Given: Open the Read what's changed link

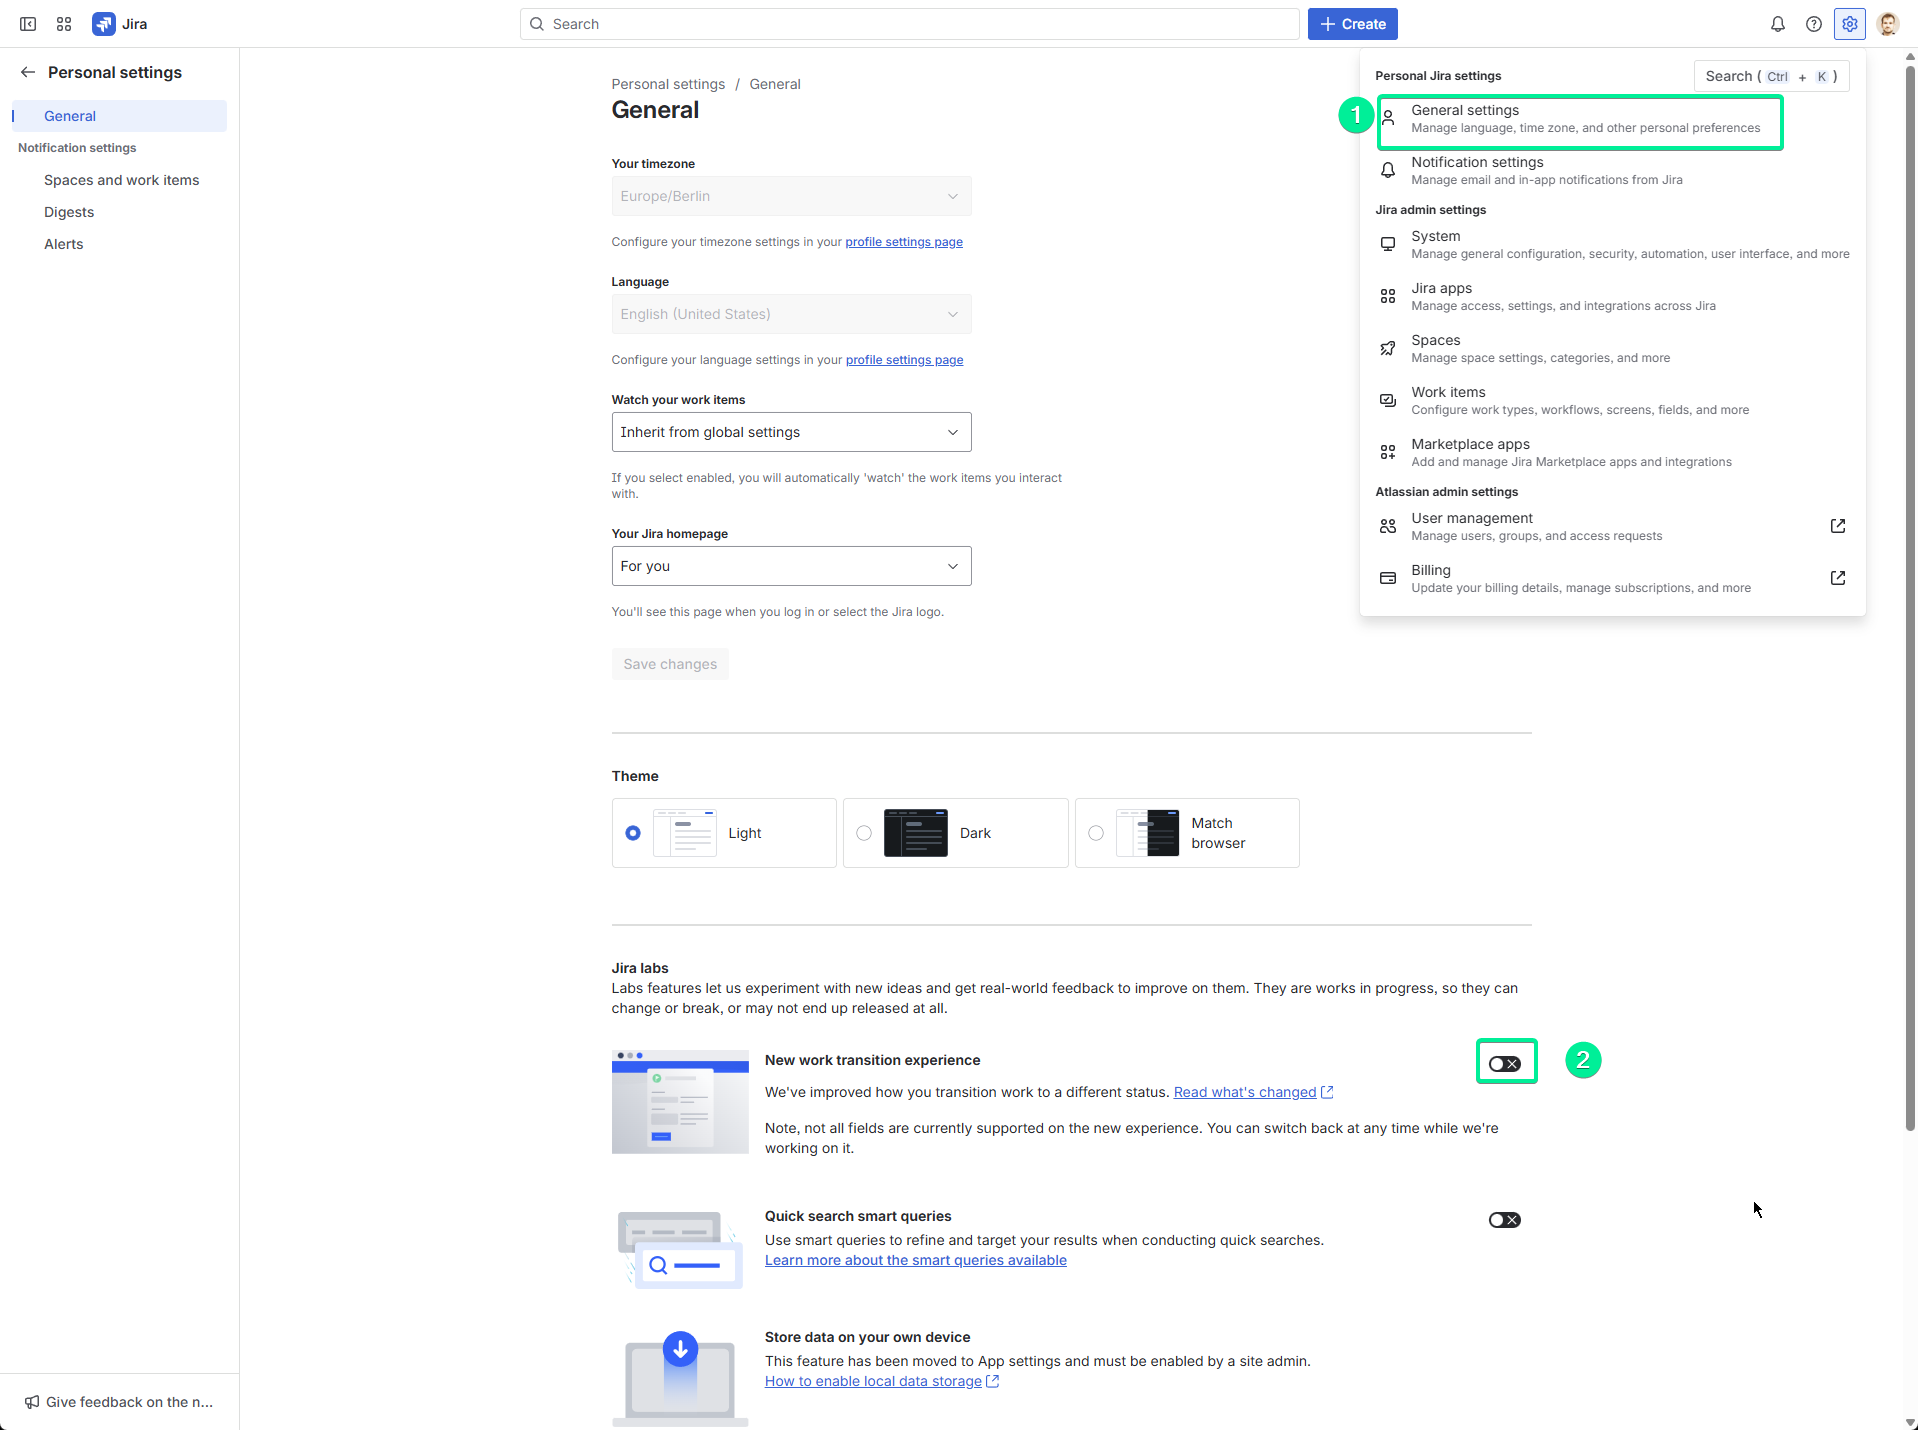Looking at the screenshot, I should pos(1244,1092).
